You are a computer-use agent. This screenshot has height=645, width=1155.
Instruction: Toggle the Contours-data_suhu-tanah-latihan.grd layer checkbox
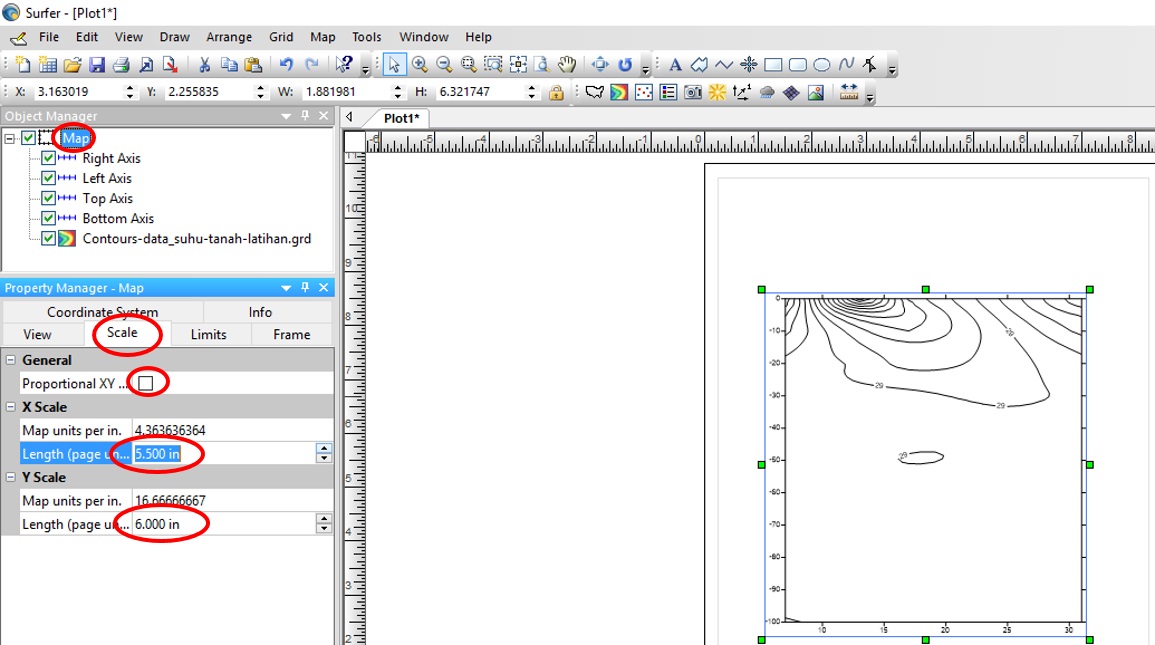(x=48, y=238)
